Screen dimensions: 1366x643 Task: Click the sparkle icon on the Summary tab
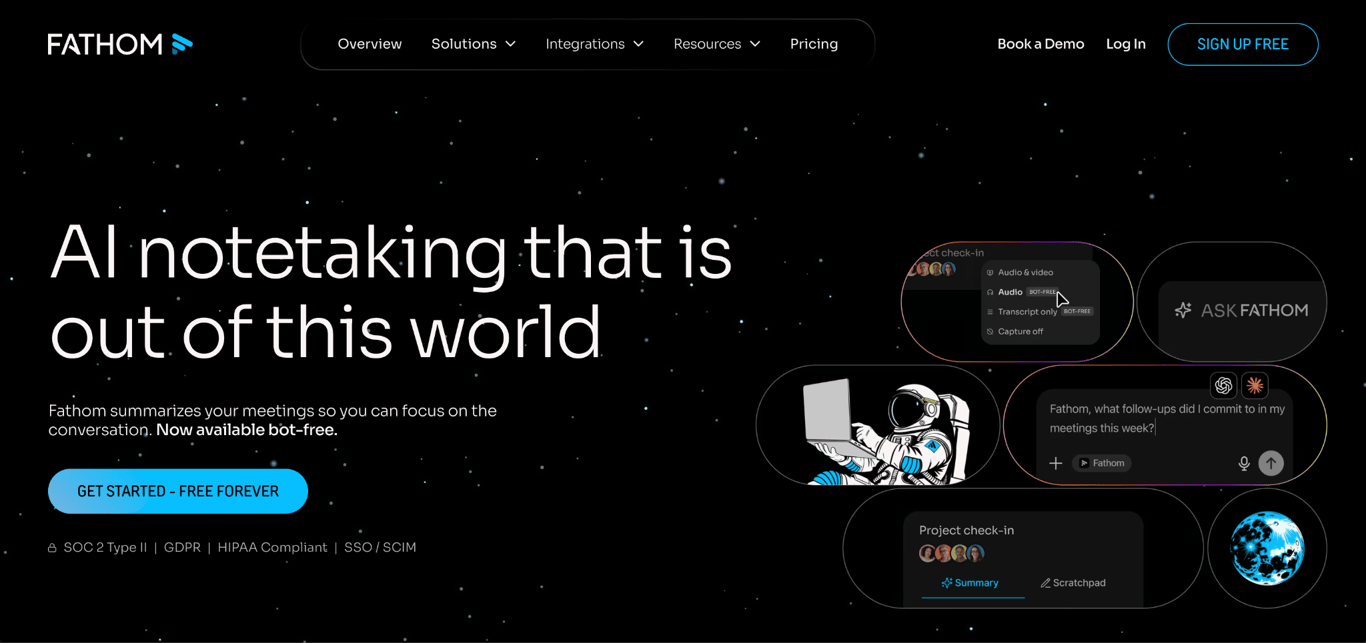tap(946, 583)
